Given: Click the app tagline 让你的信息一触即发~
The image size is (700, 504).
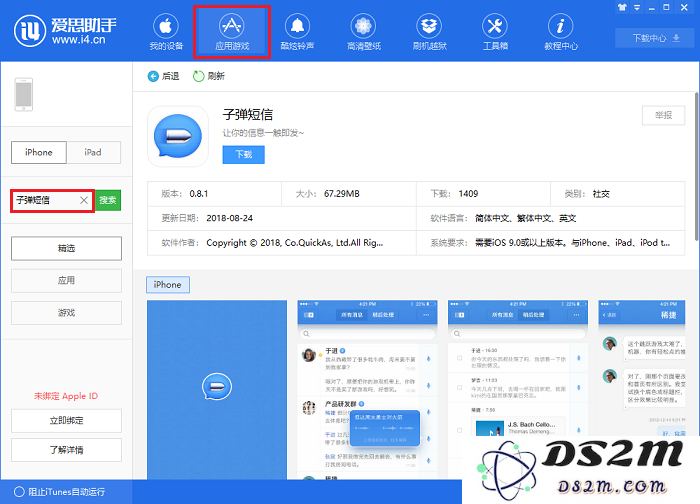Looking at the screenshot, I should click(263, 133).
